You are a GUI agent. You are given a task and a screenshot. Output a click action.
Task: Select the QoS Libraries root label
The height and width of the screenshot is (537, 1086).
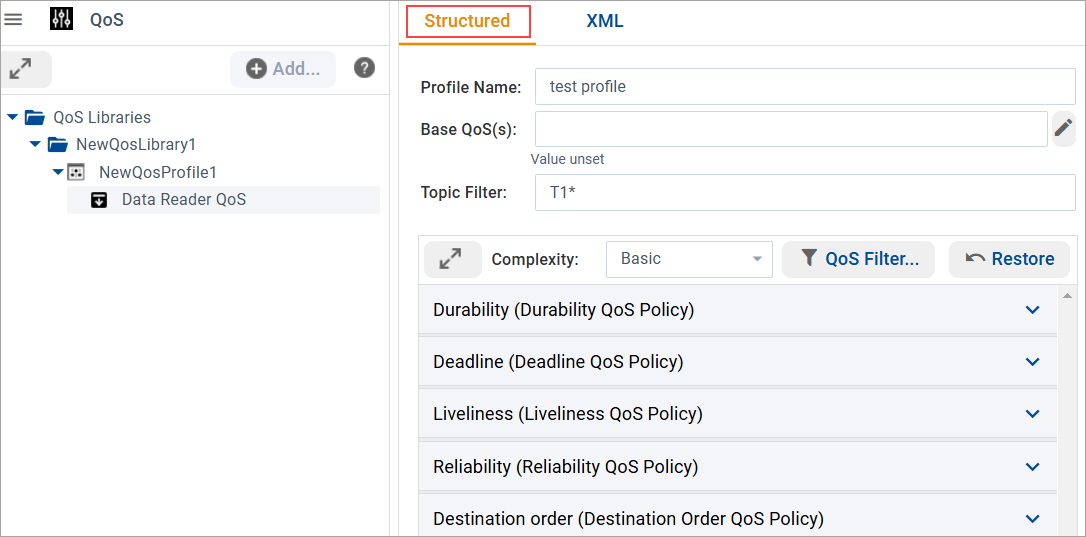[102, 117]
